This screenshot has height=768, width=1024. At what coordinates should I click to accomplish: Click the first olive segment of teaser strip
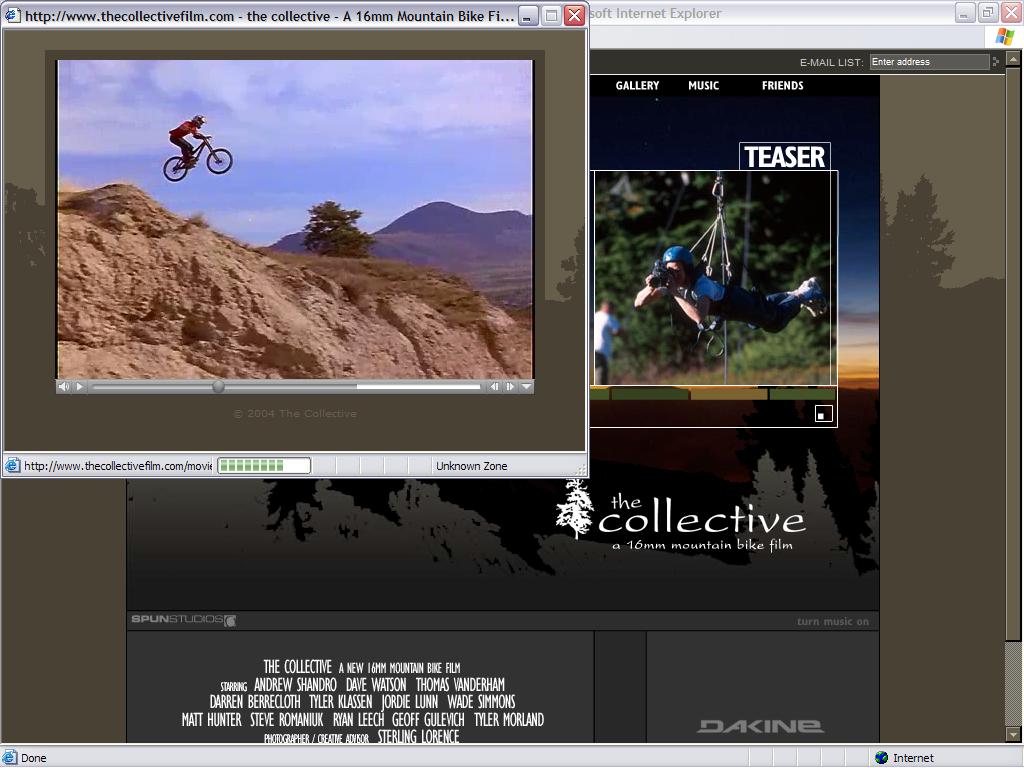tap(650, 394)
